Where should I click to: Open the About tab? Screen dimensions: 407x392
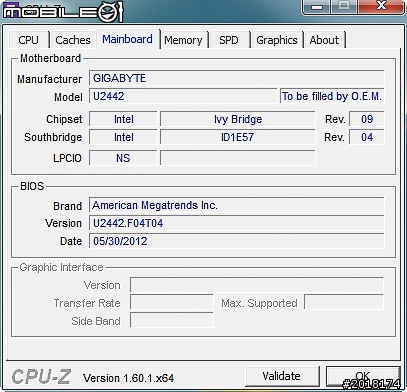click(324, 40)
